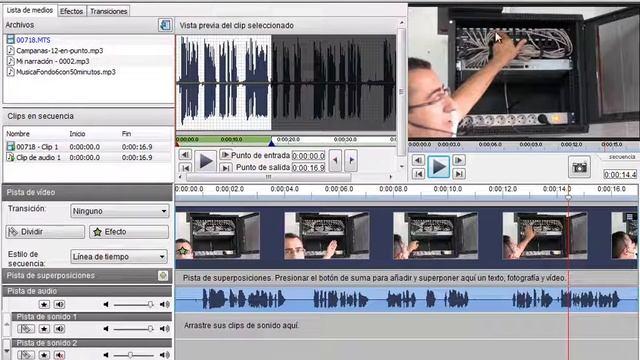Go to start of clip preview

coord(185,167)
